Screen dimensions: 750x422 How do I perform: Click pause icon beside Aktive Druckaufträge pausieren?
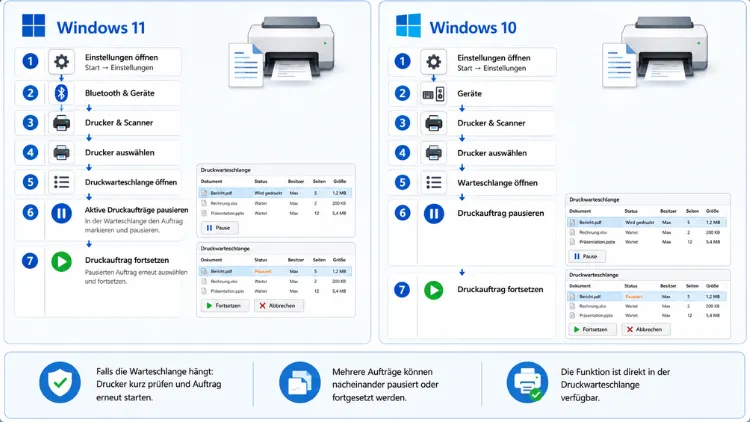click(61, 213)
